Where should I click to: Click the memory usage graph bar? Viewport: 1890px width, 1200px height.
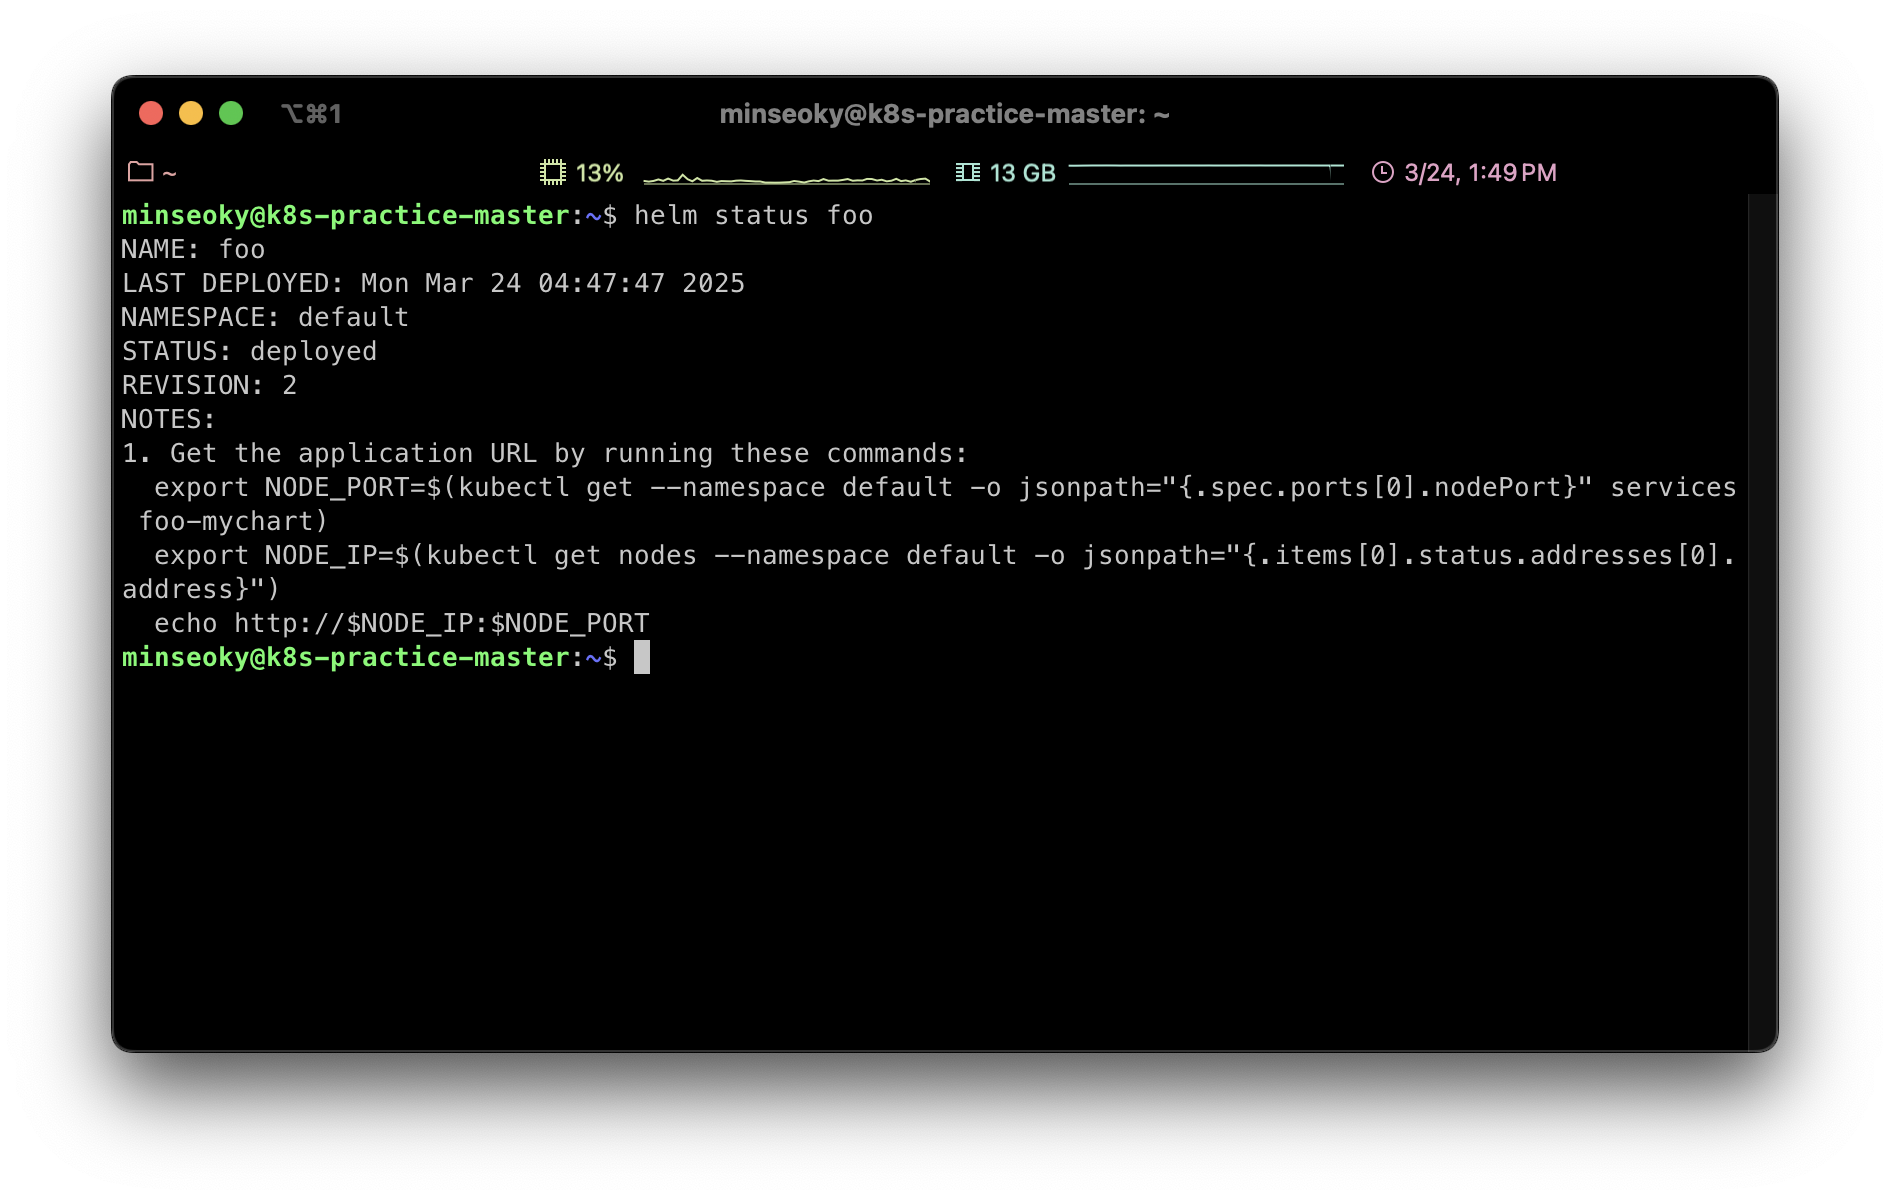click(x=1205, y=174)
